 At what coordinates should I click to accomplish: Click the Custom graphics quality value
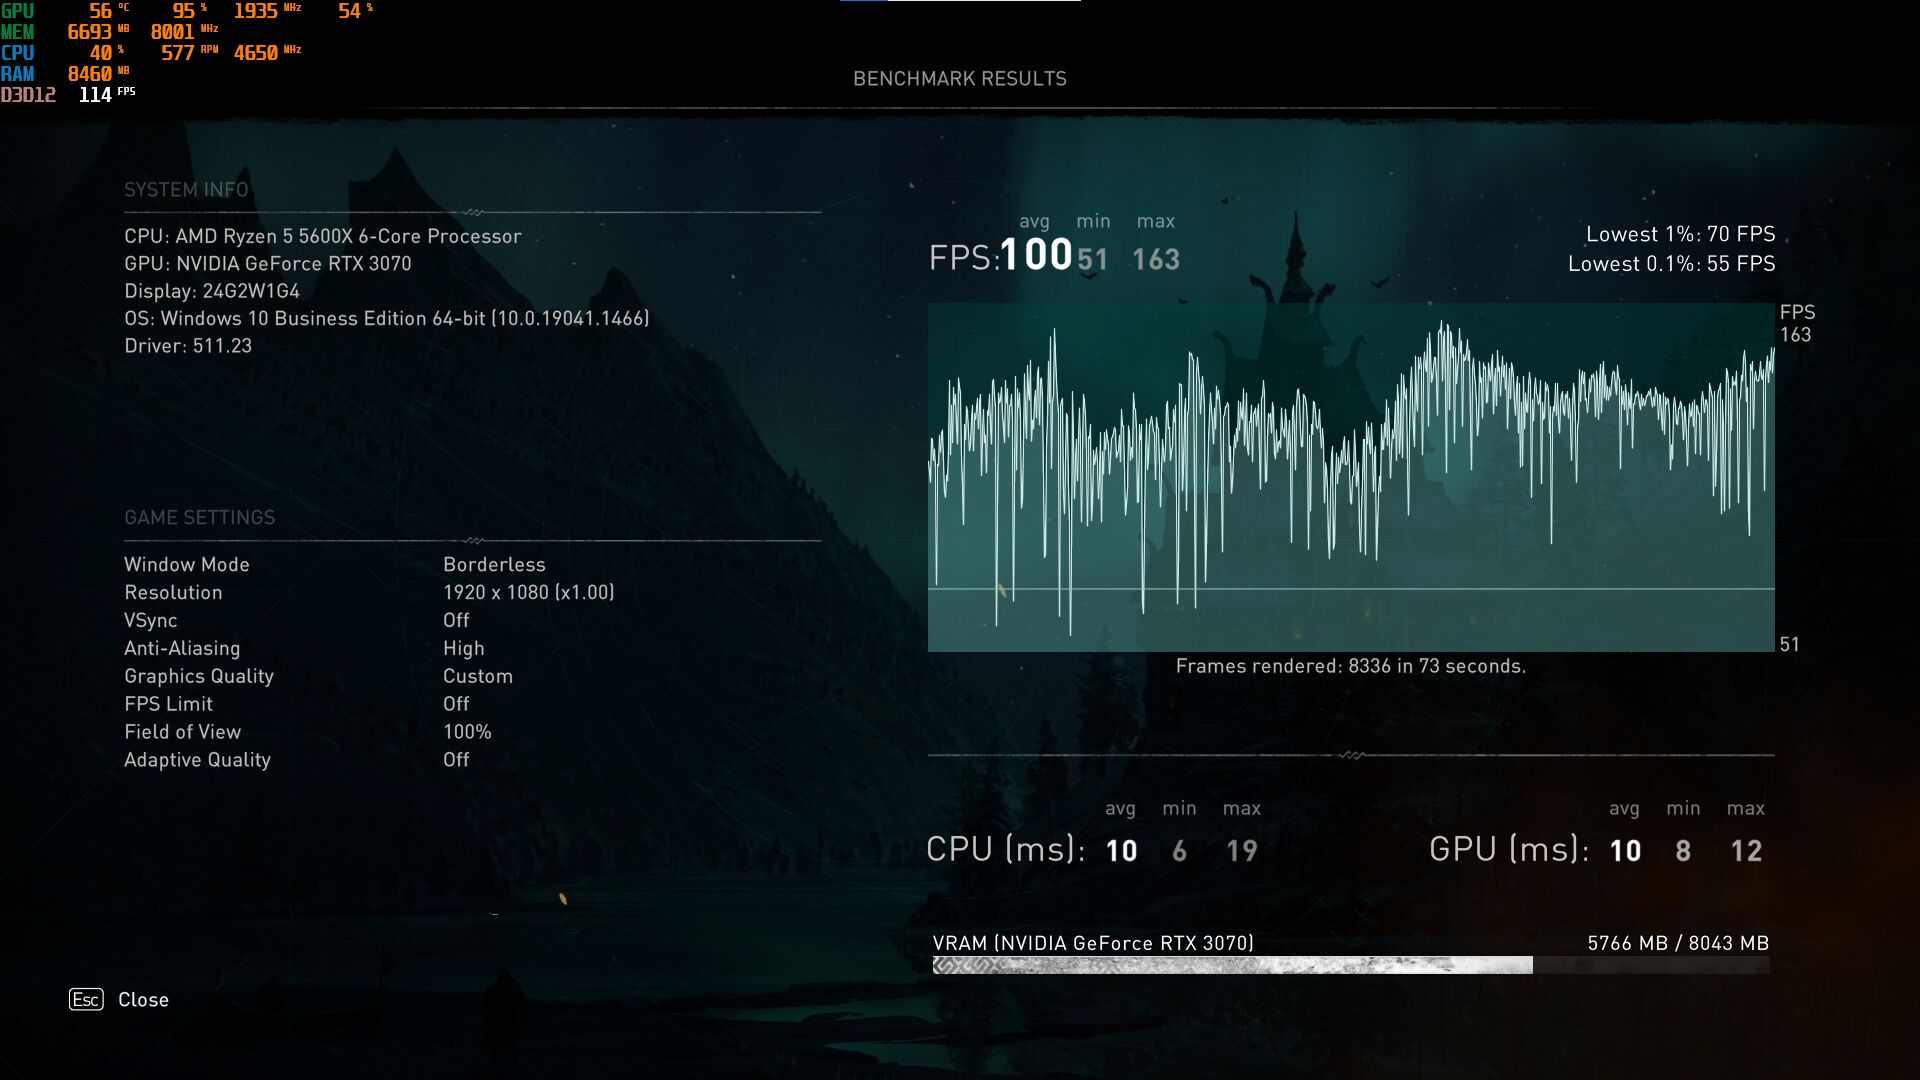coord(478,676)
